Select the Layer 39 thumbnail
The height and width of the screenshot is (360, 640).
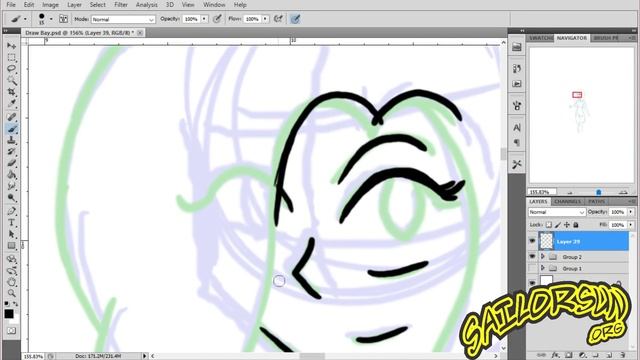tap(546, 241)
